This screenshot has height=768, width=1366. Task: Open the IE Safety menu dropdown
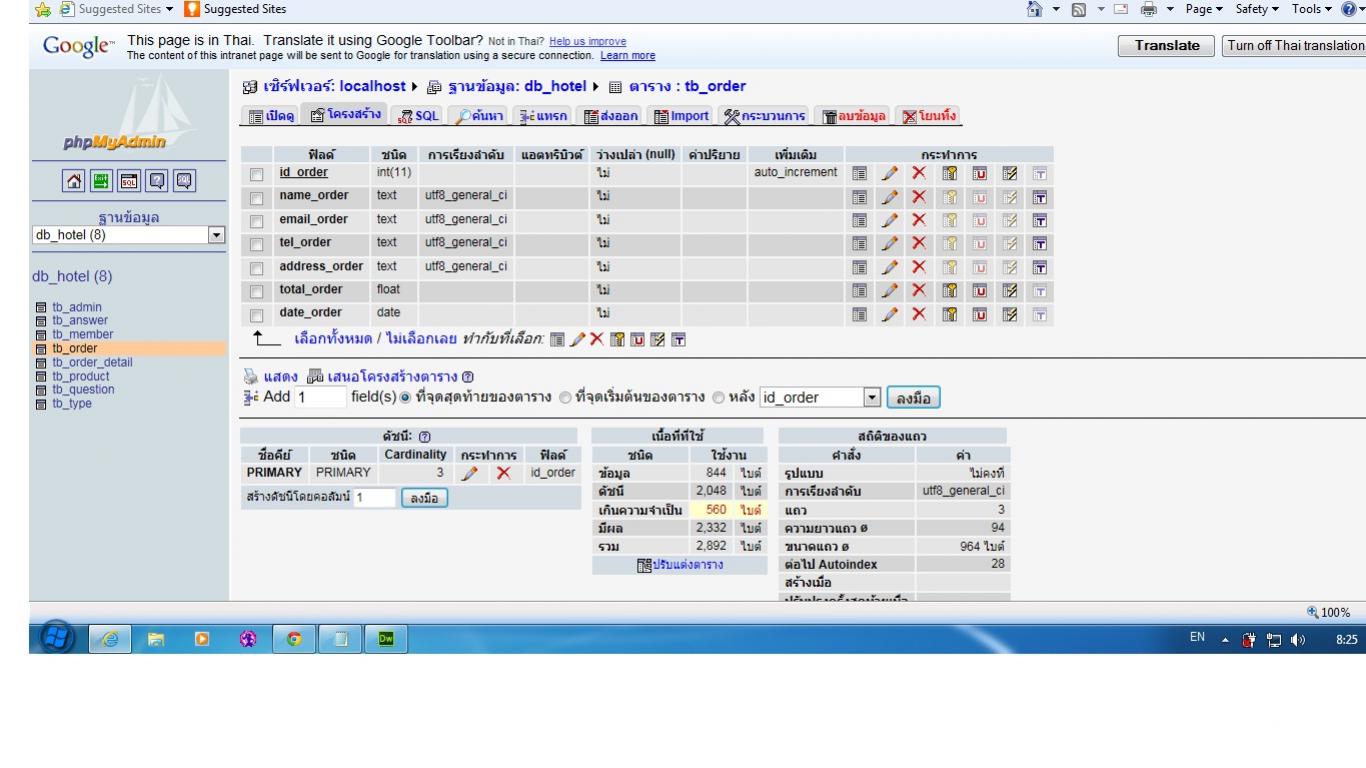1259,9
